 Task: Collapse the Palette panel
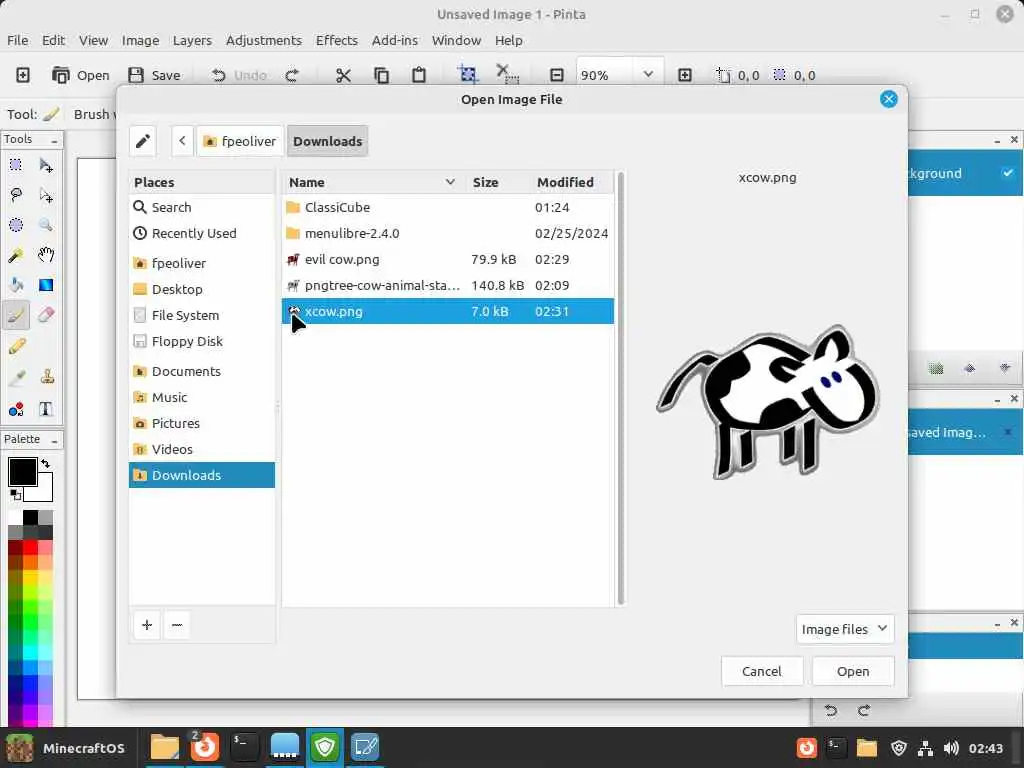click(x=54, y=440)
